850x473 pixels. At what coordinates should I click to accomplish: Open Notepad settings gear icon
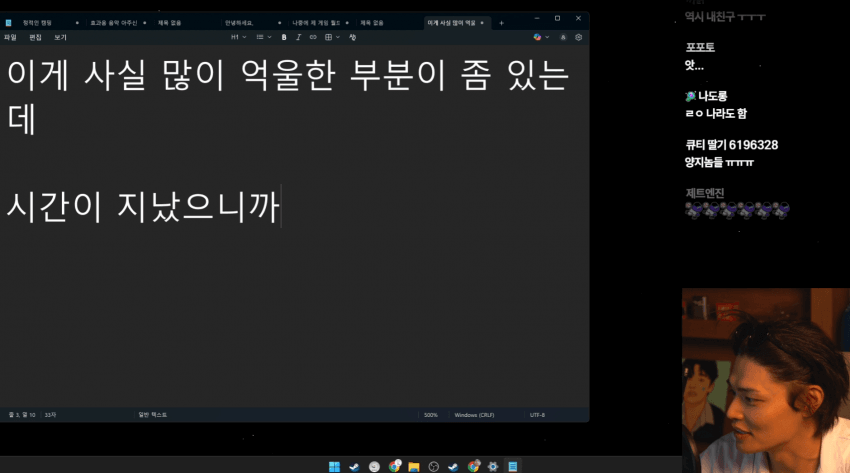tap(578, 37)
